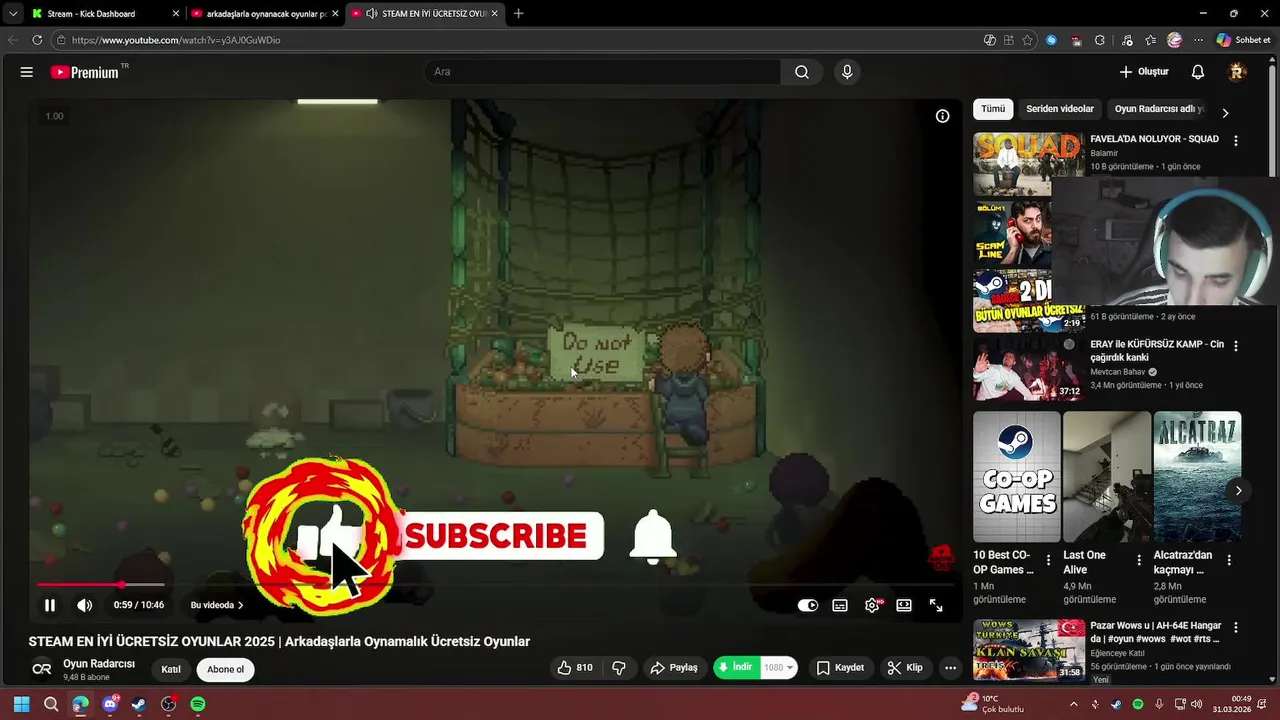The height and width of the screenshot is (720, 1280).
Task: Create a clip with Klip
Action: pos(906,668)
